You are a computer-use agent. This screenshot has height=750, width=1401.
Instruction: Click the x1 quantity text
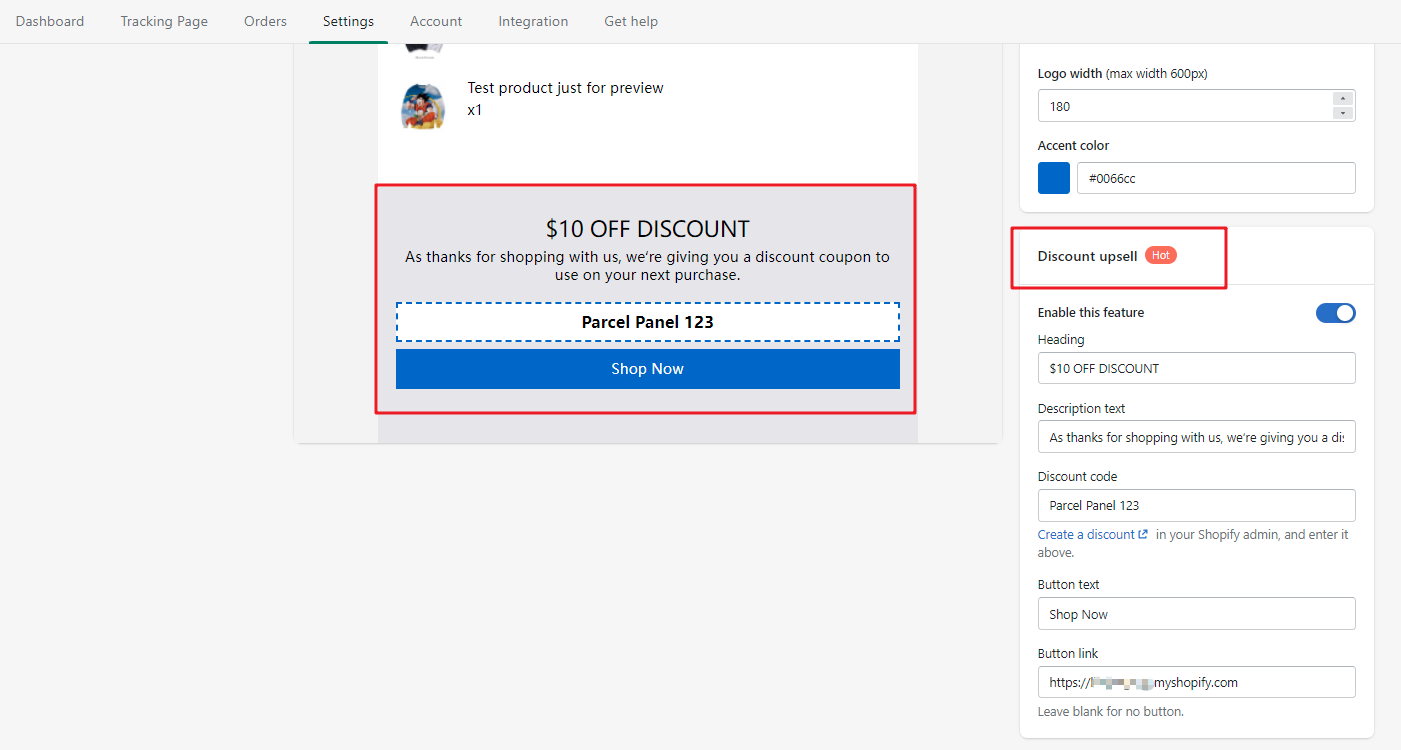(x=475, y=110)
